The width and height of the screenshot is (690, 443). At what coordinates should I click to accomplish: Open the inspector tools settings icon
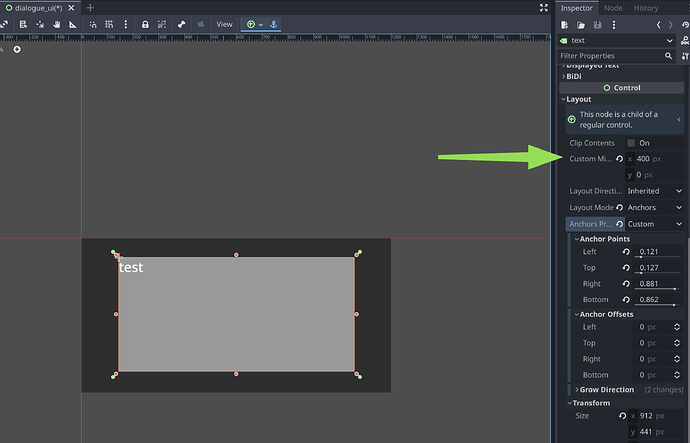[685, 56]
